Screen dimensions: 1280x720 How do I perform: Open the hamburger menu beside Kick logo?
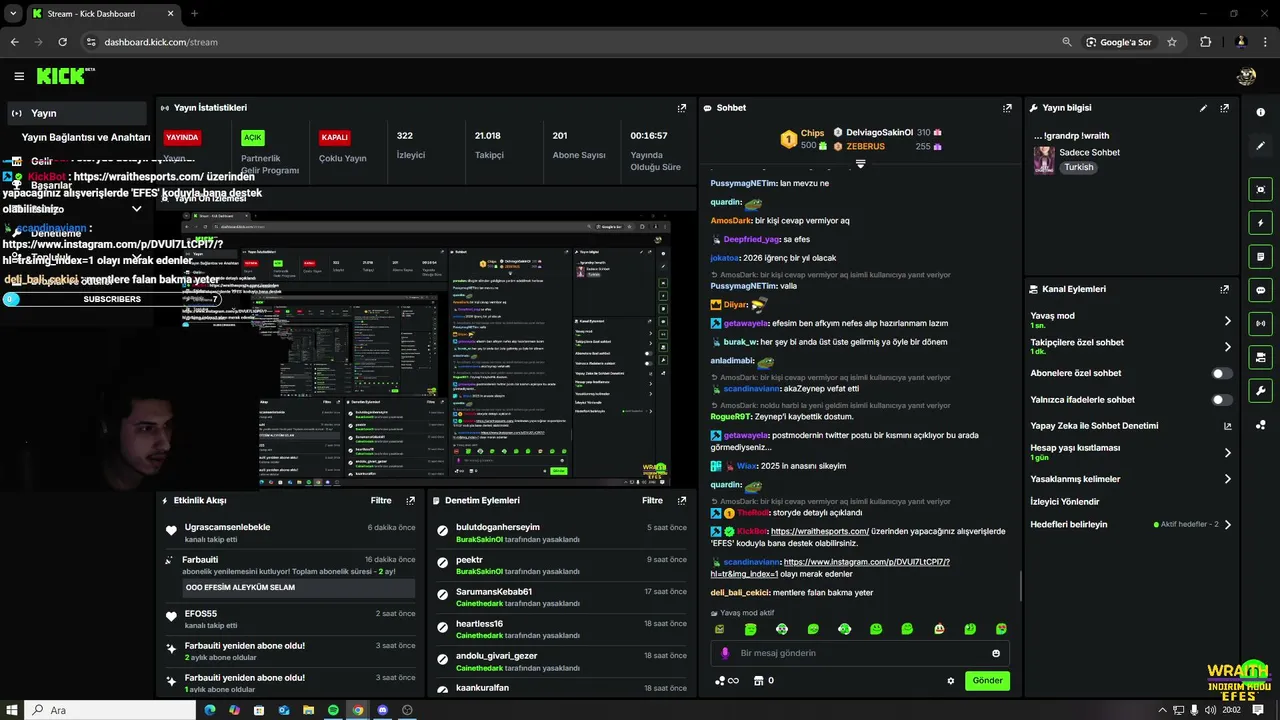(x=19, y=76)
